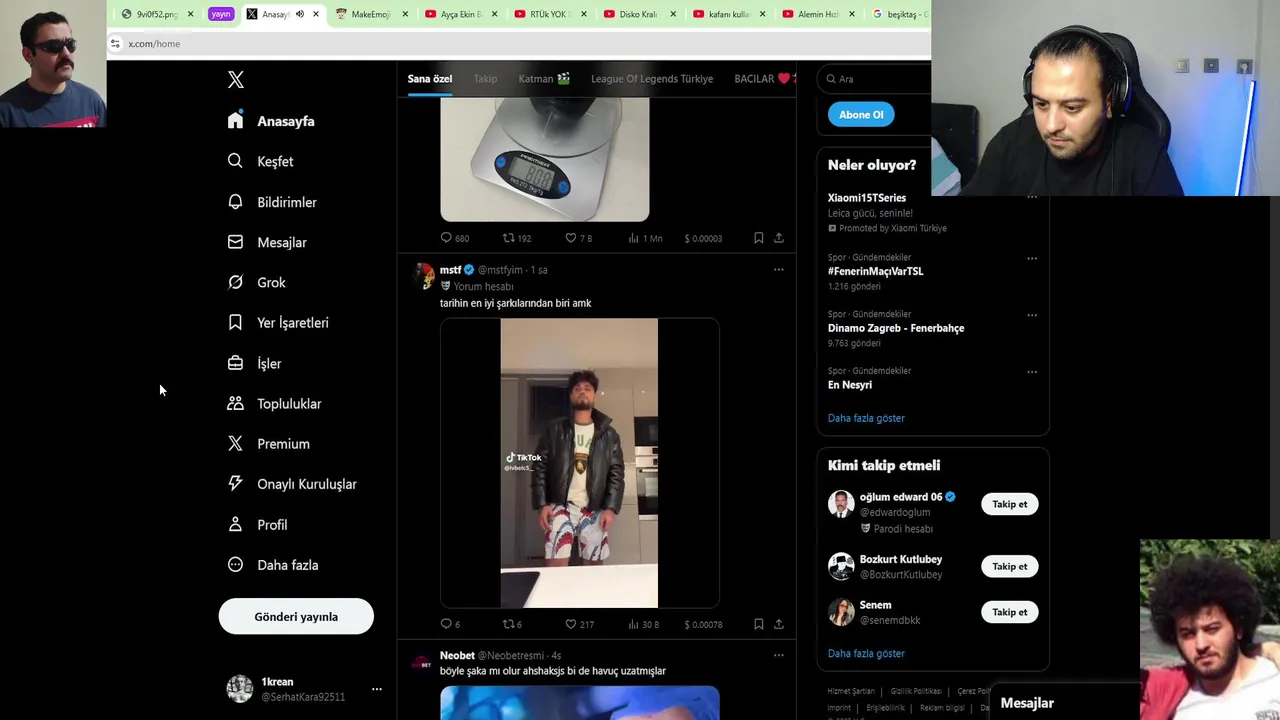This screenshot has height=720, width=1280.
Task: Open the three-dot menu on mstf's post
Action: [x=778, y=269]
